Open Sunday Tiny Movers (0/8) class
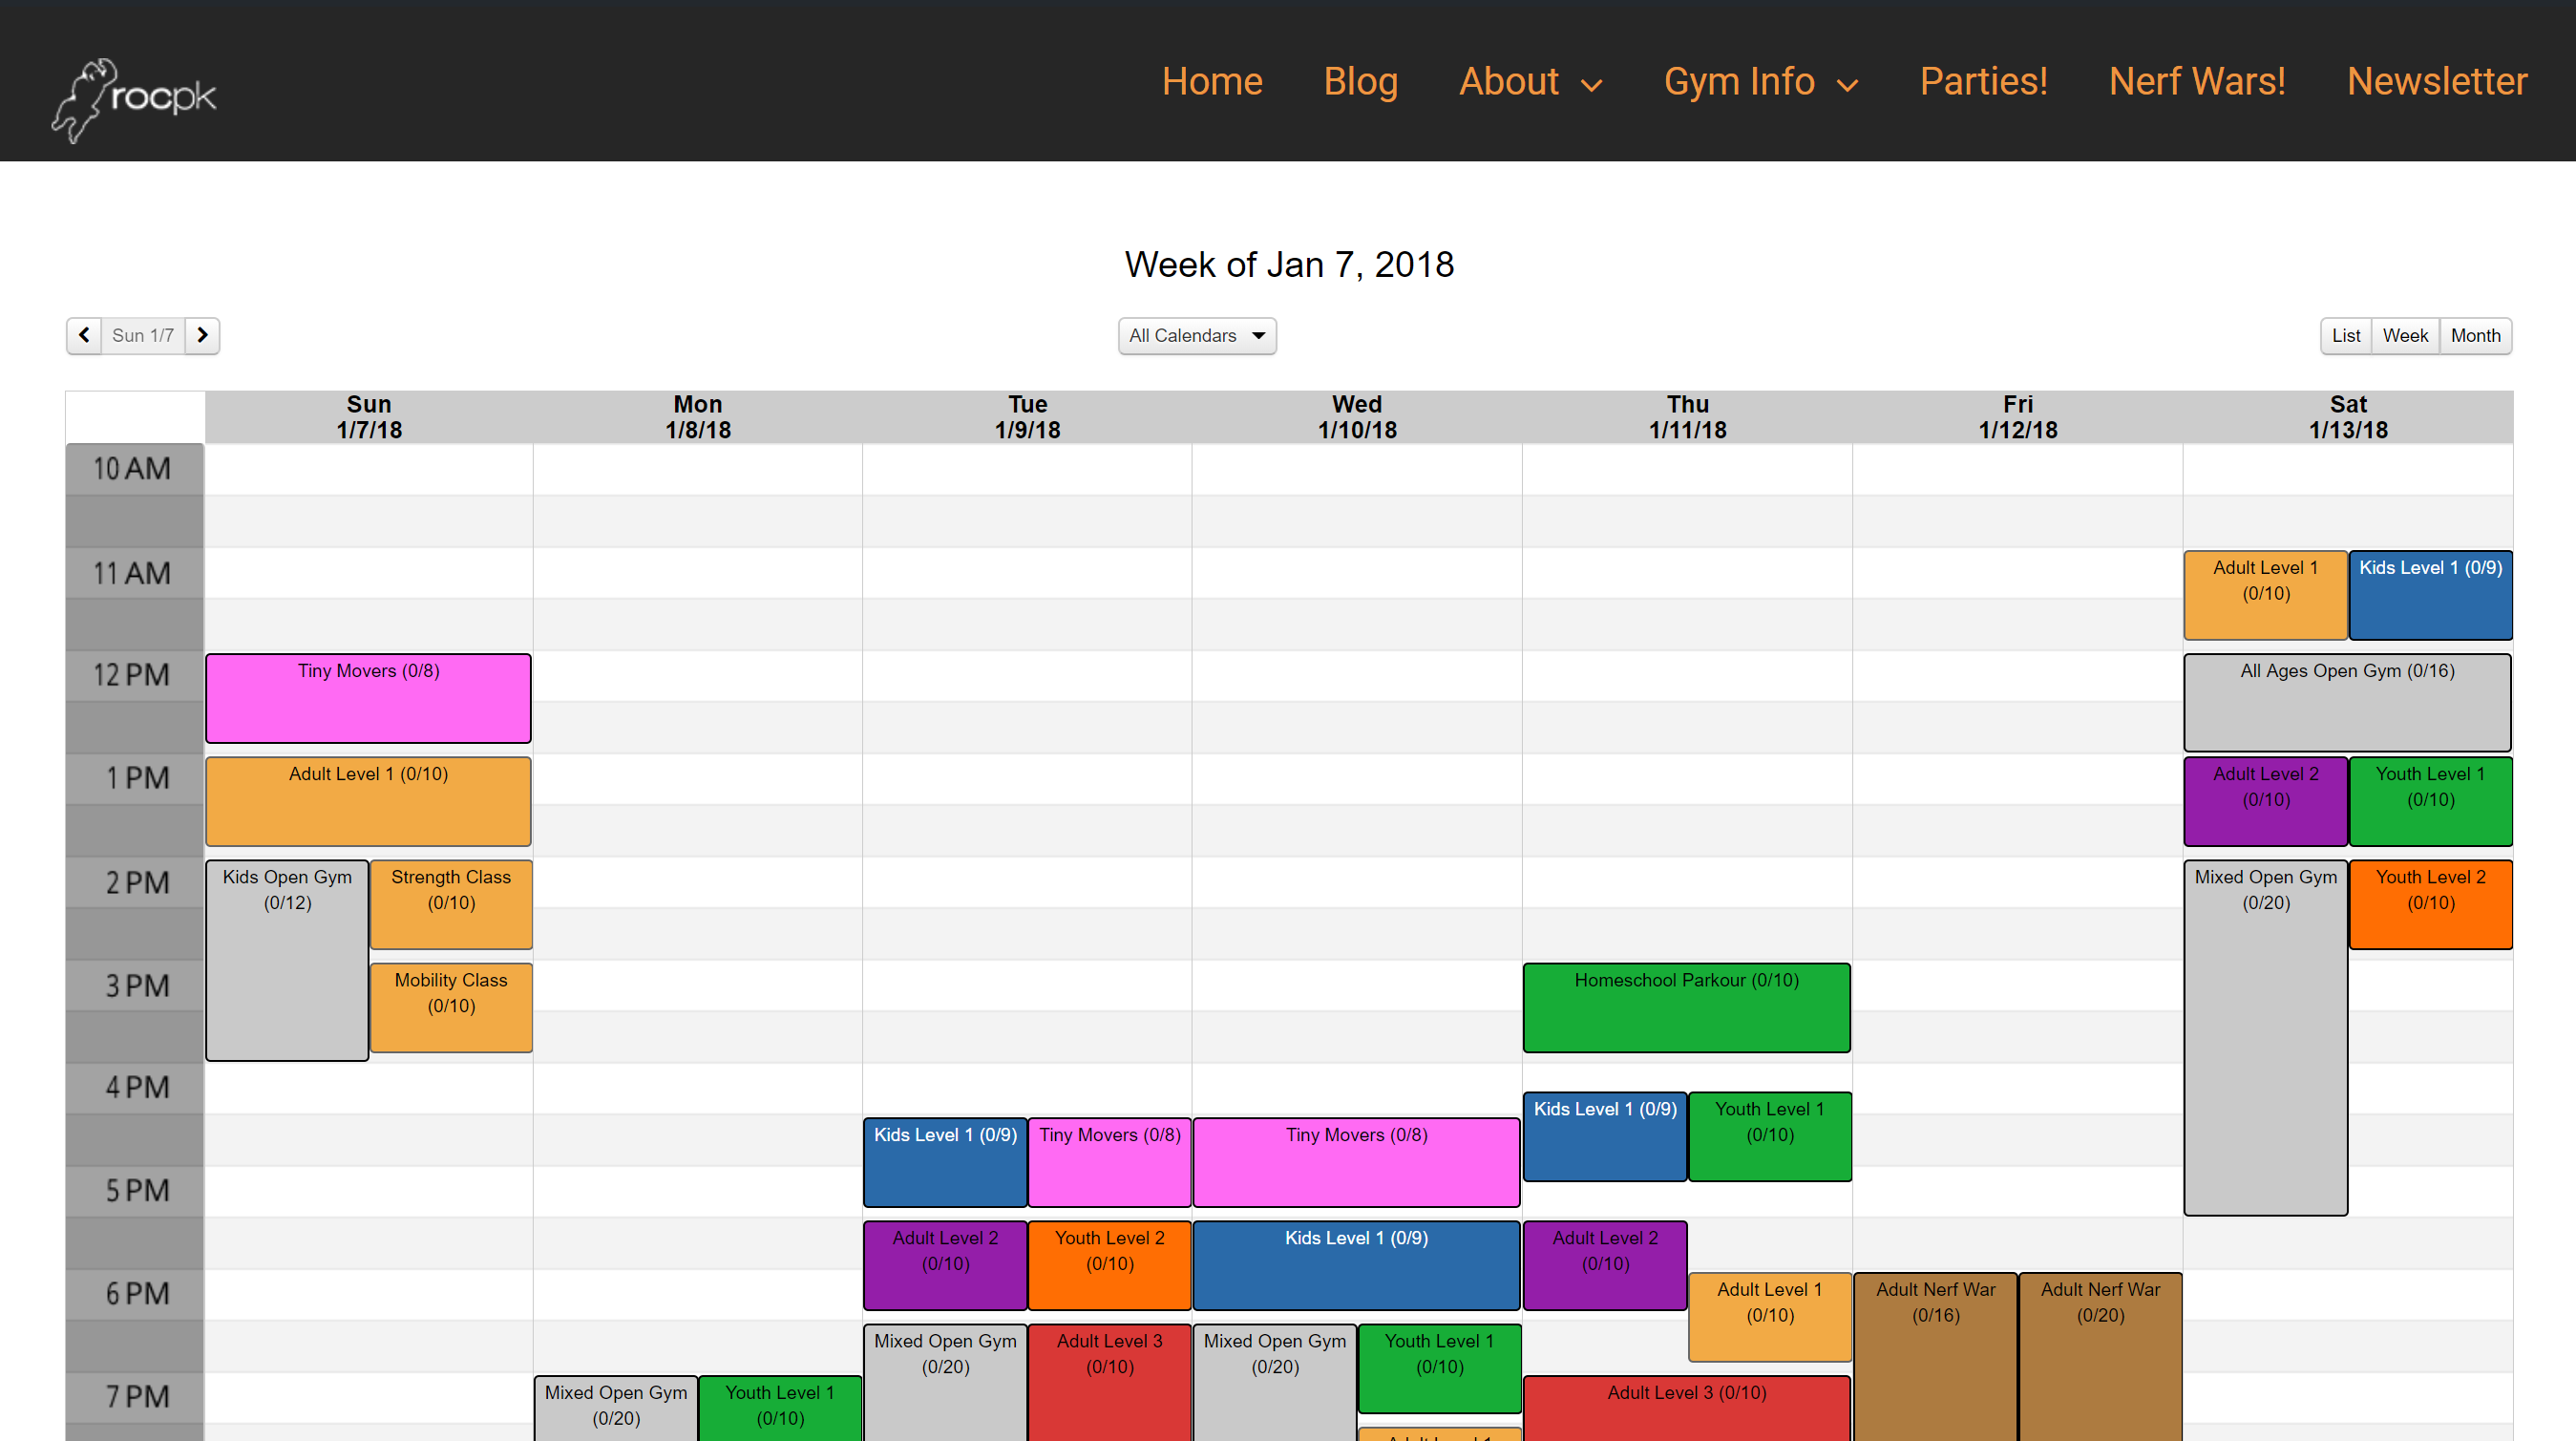The image size is (2576, 1441). coord(368,698)
